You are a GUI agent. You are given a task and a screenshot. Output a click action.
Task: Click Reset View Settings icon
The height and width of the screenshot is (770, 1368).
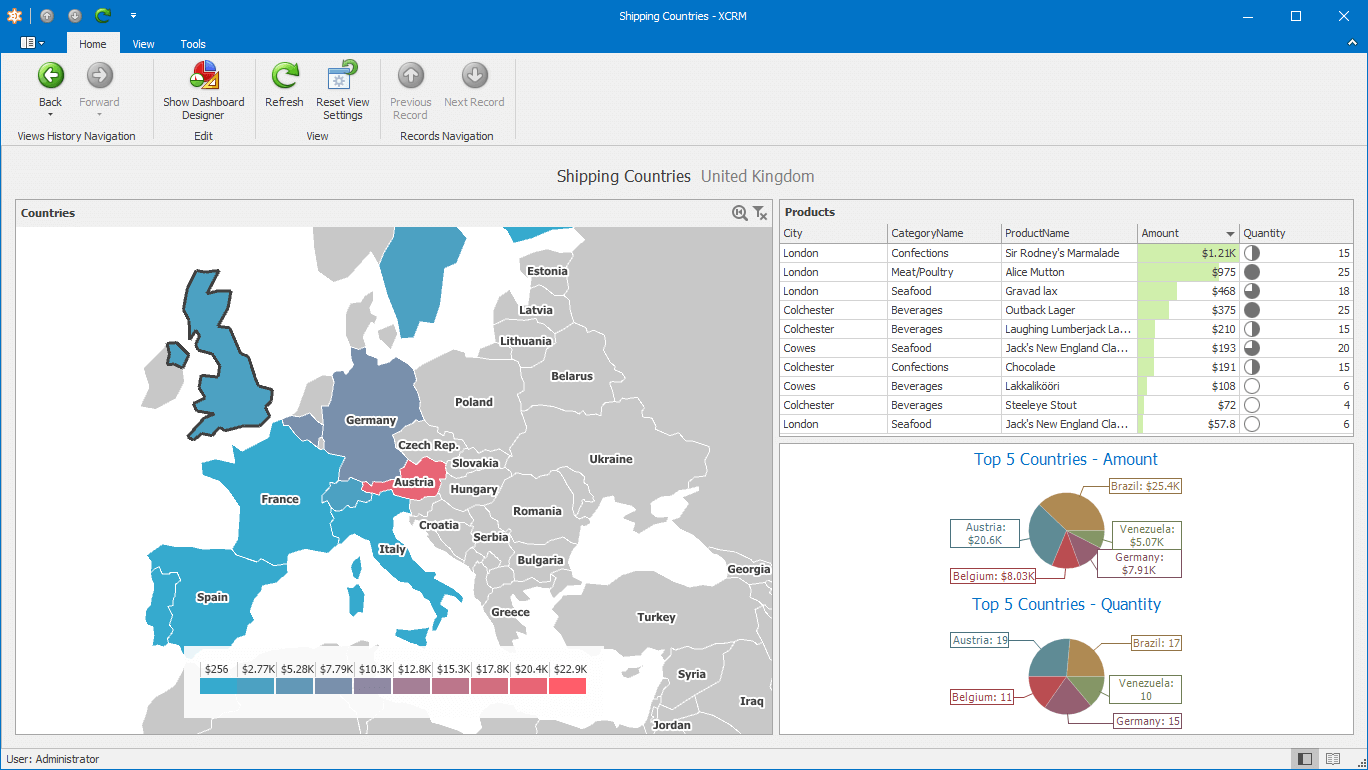[343, 76]
